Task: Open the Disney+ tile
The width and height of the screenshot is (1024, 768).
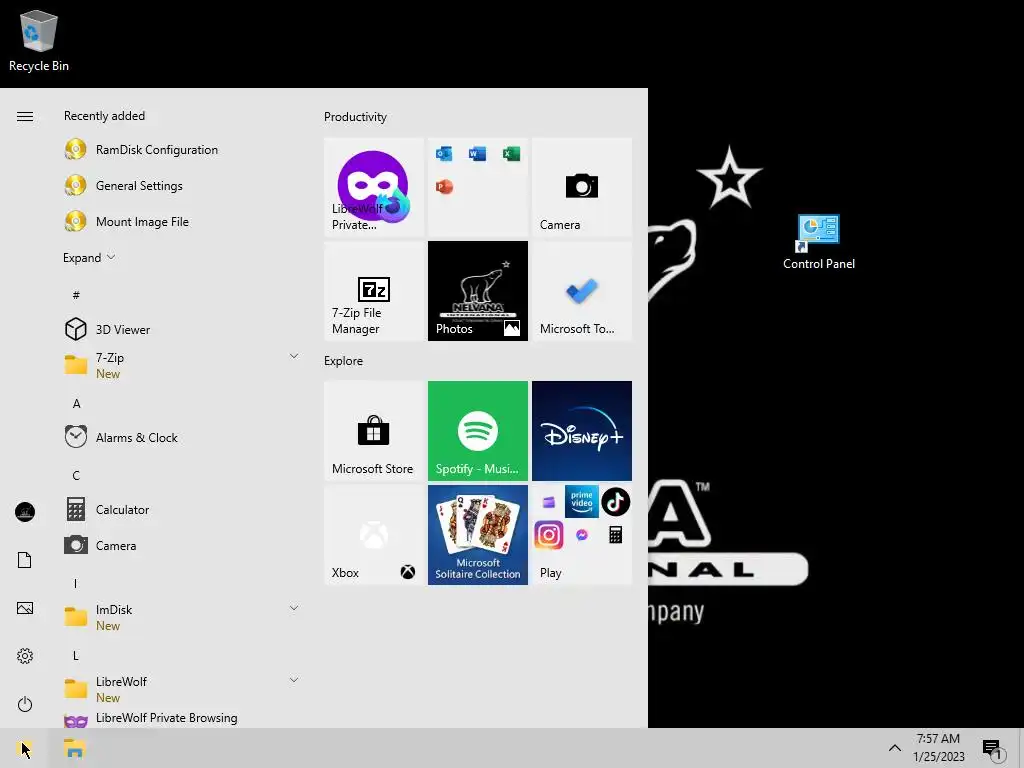Action: coord(582,430)
